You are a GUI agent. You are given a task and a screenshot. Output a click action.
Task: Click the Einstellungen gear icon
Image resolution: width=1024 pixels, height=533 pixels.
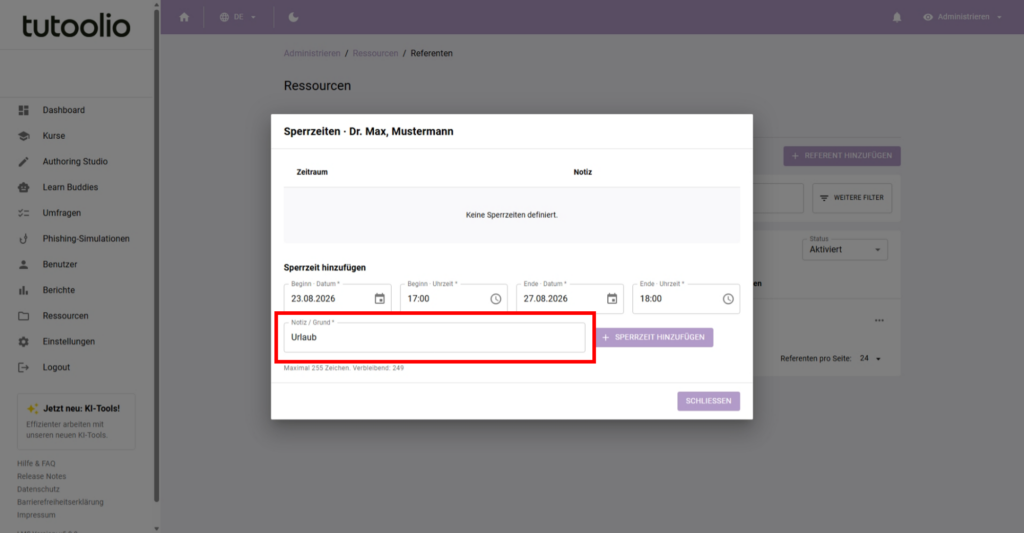(24, 341)
